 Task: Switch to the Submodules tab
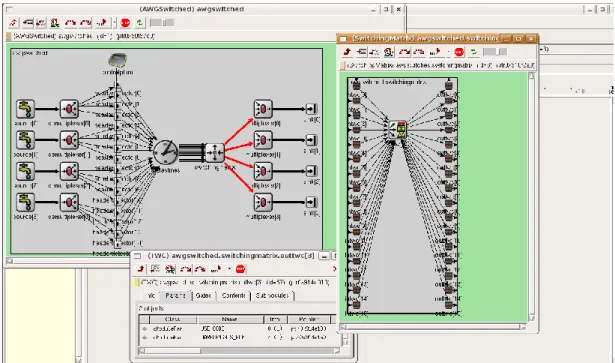point(272,296)
